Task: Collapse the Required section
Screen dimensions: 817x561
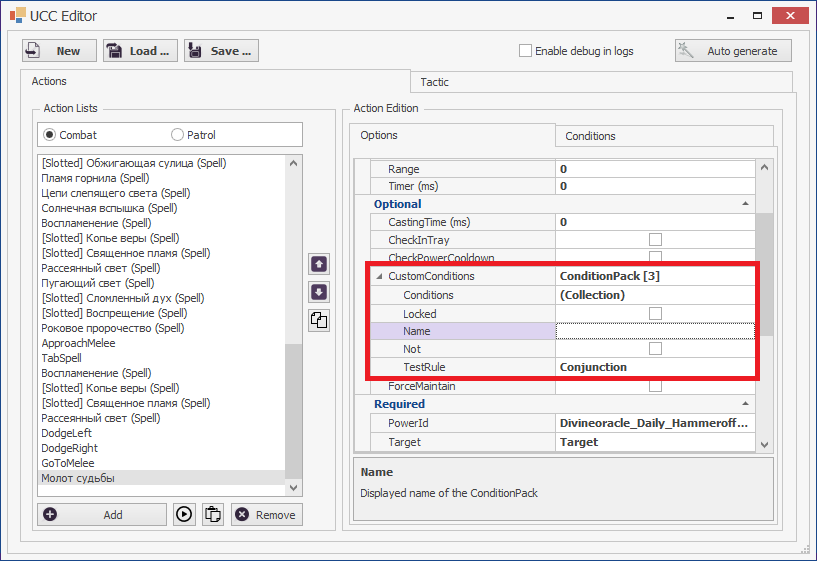Action: point(746,404)
